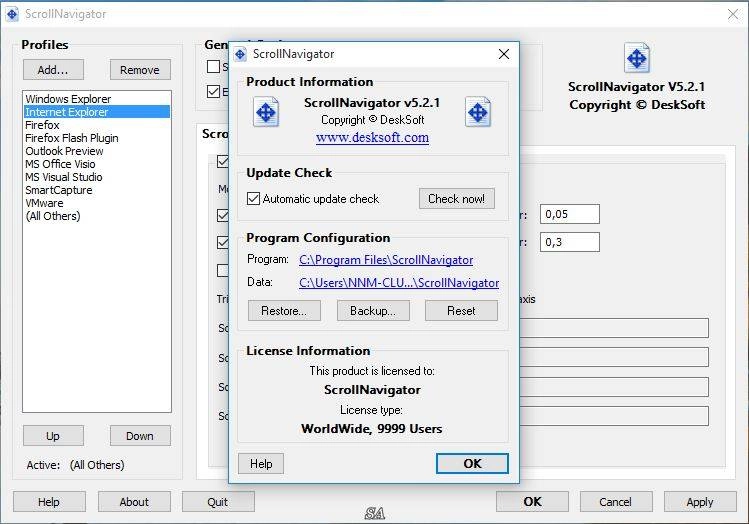749x524 pixels.
Task: Select (All Others) profile in the list
Action: [96, 216]
